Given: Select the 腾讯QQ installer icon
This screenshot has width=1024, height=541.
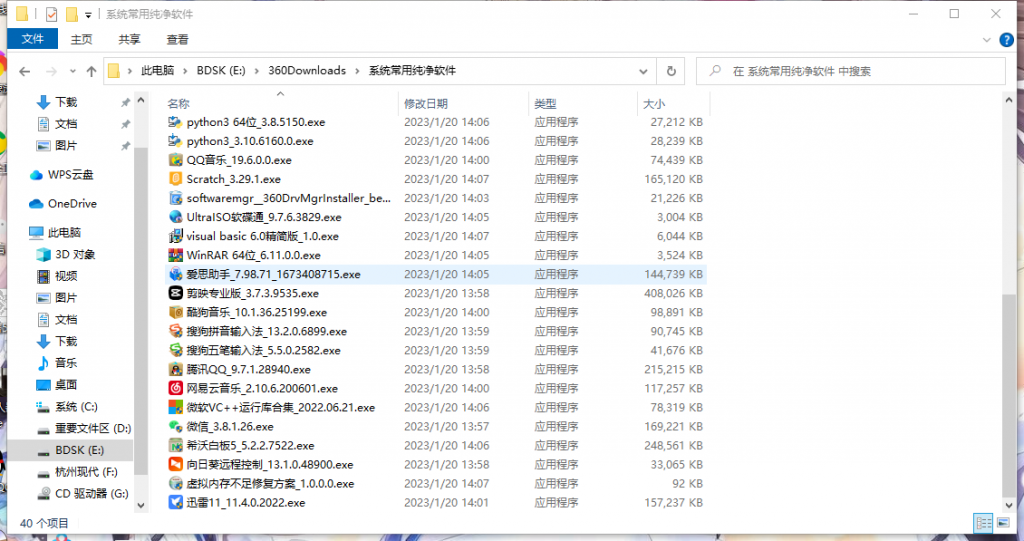Looking at the screenshot, I should click(175, 369).
